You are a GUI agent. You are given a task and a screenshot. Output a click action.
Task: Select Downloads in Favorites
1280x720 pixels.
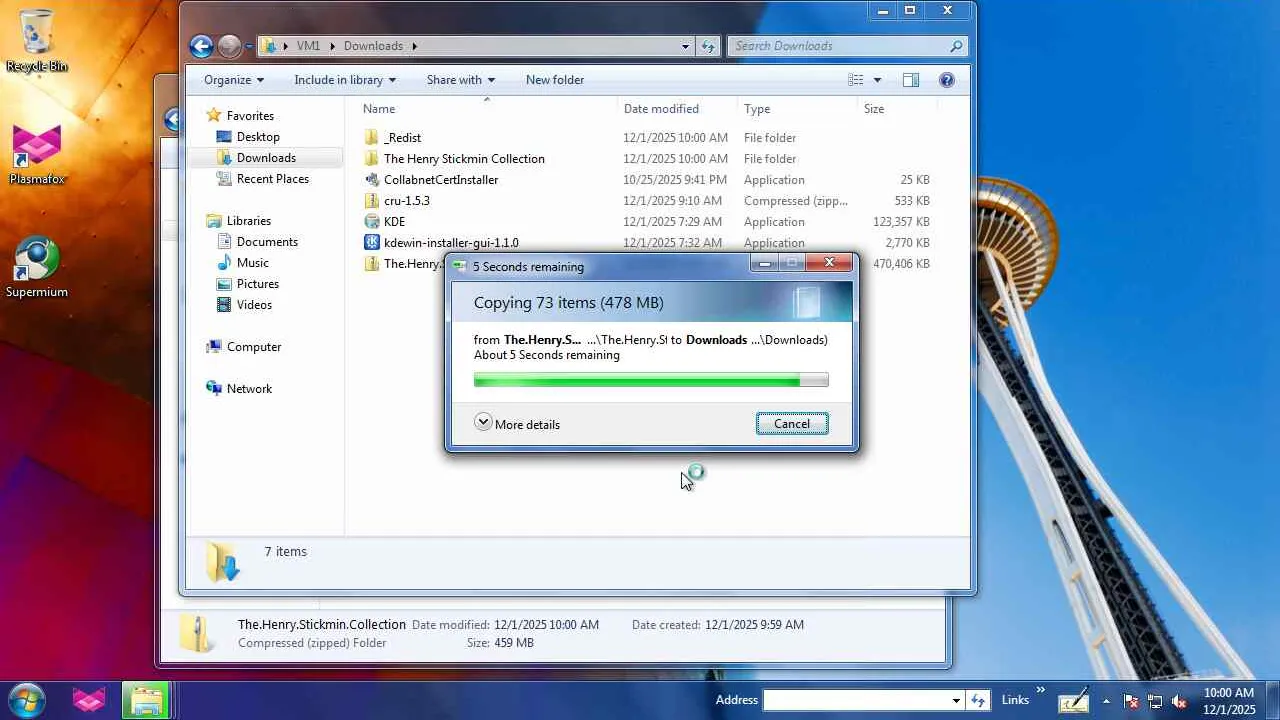click(x=266, y=158)
